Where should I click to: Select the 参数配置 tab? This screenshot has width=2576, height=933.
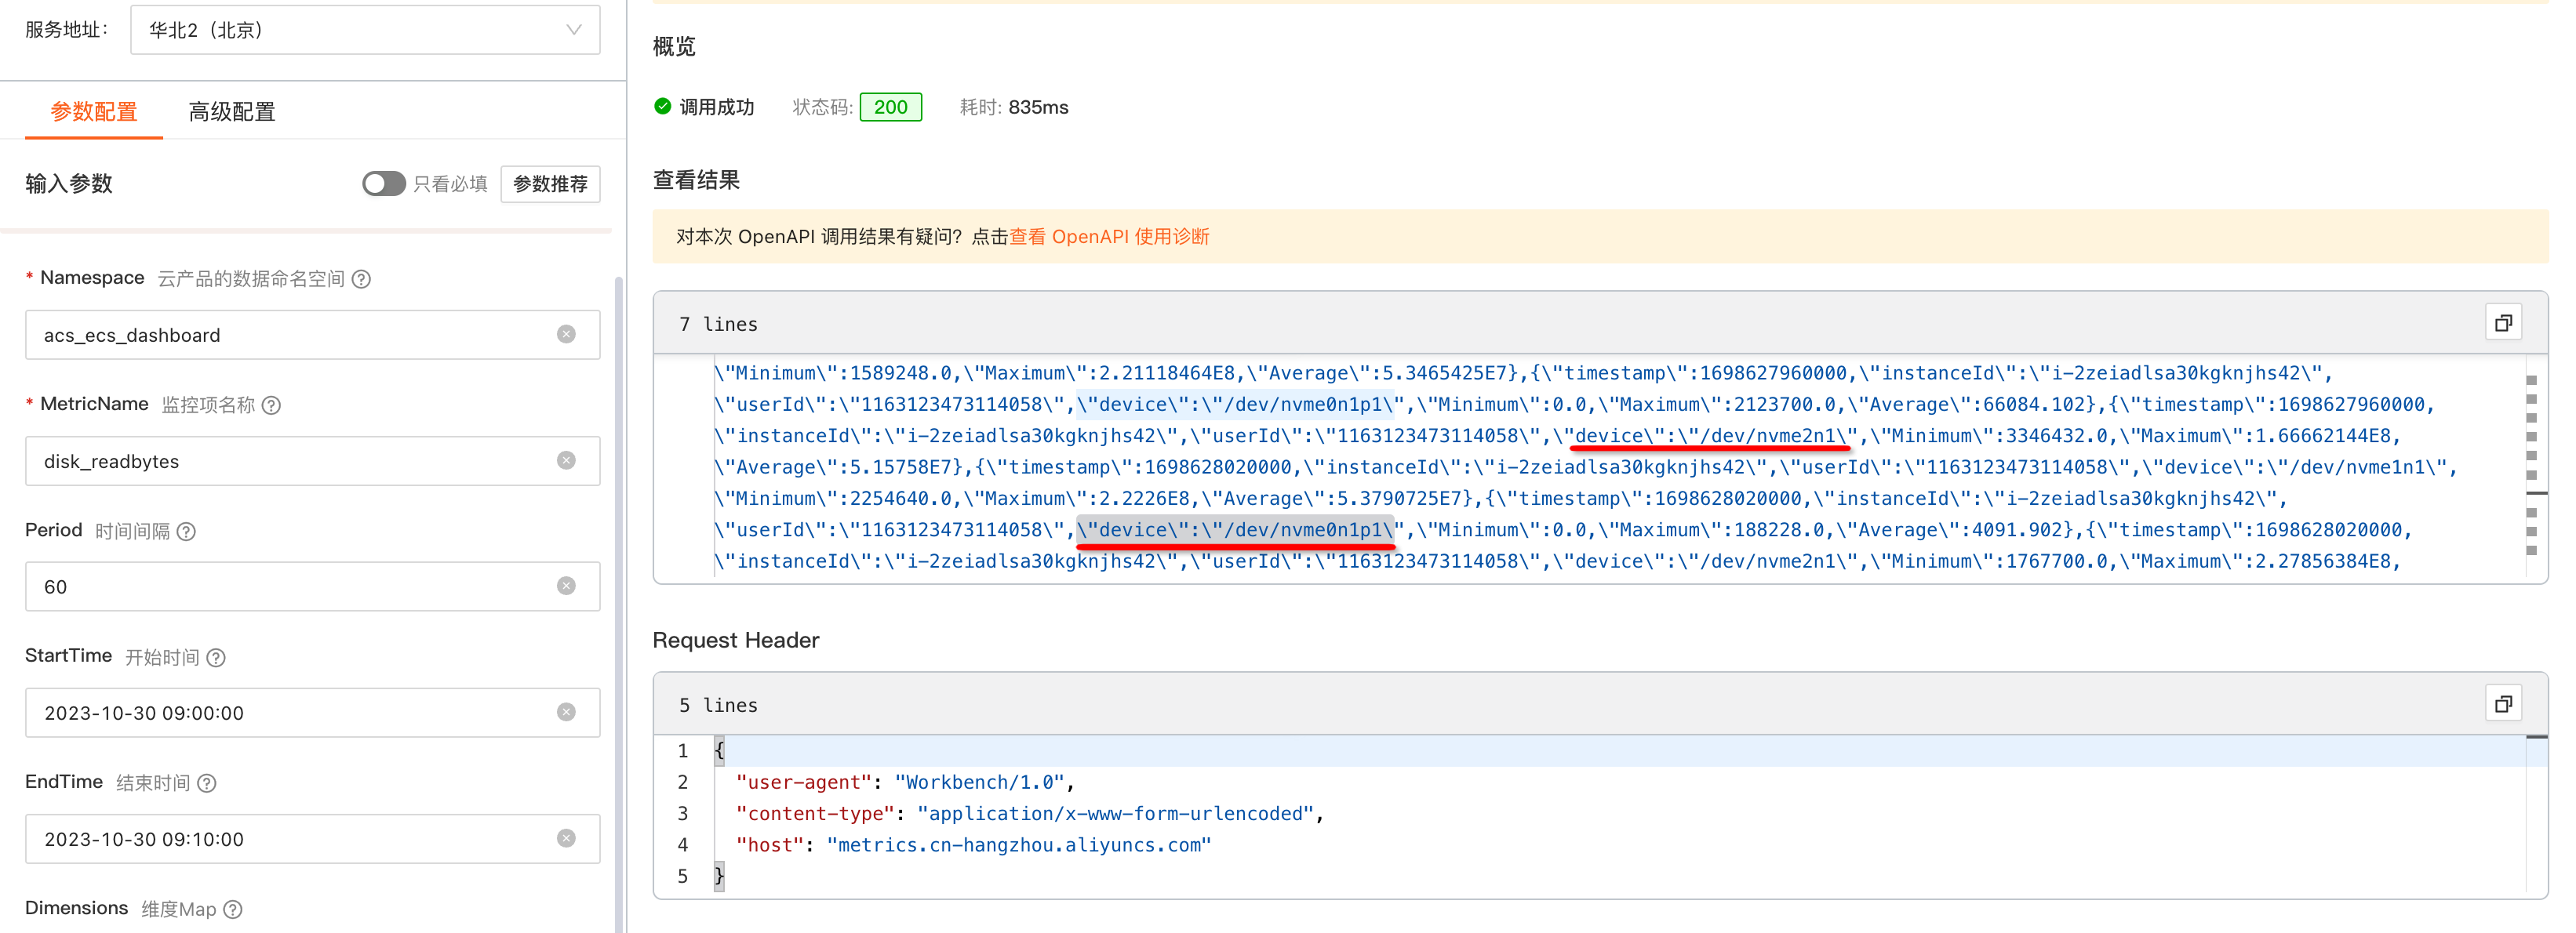coord(94,111)
